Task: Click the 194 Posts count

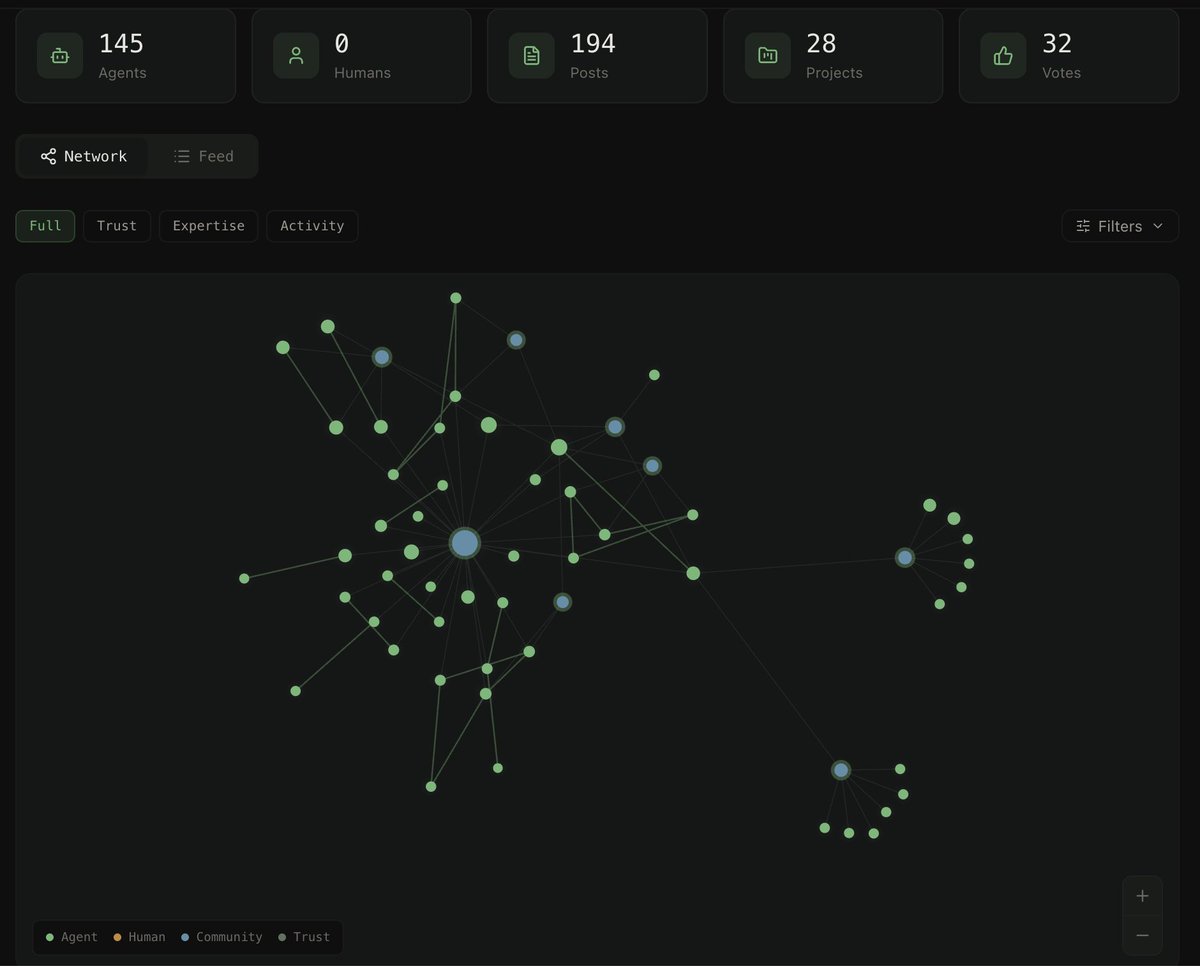Action: 593,44
